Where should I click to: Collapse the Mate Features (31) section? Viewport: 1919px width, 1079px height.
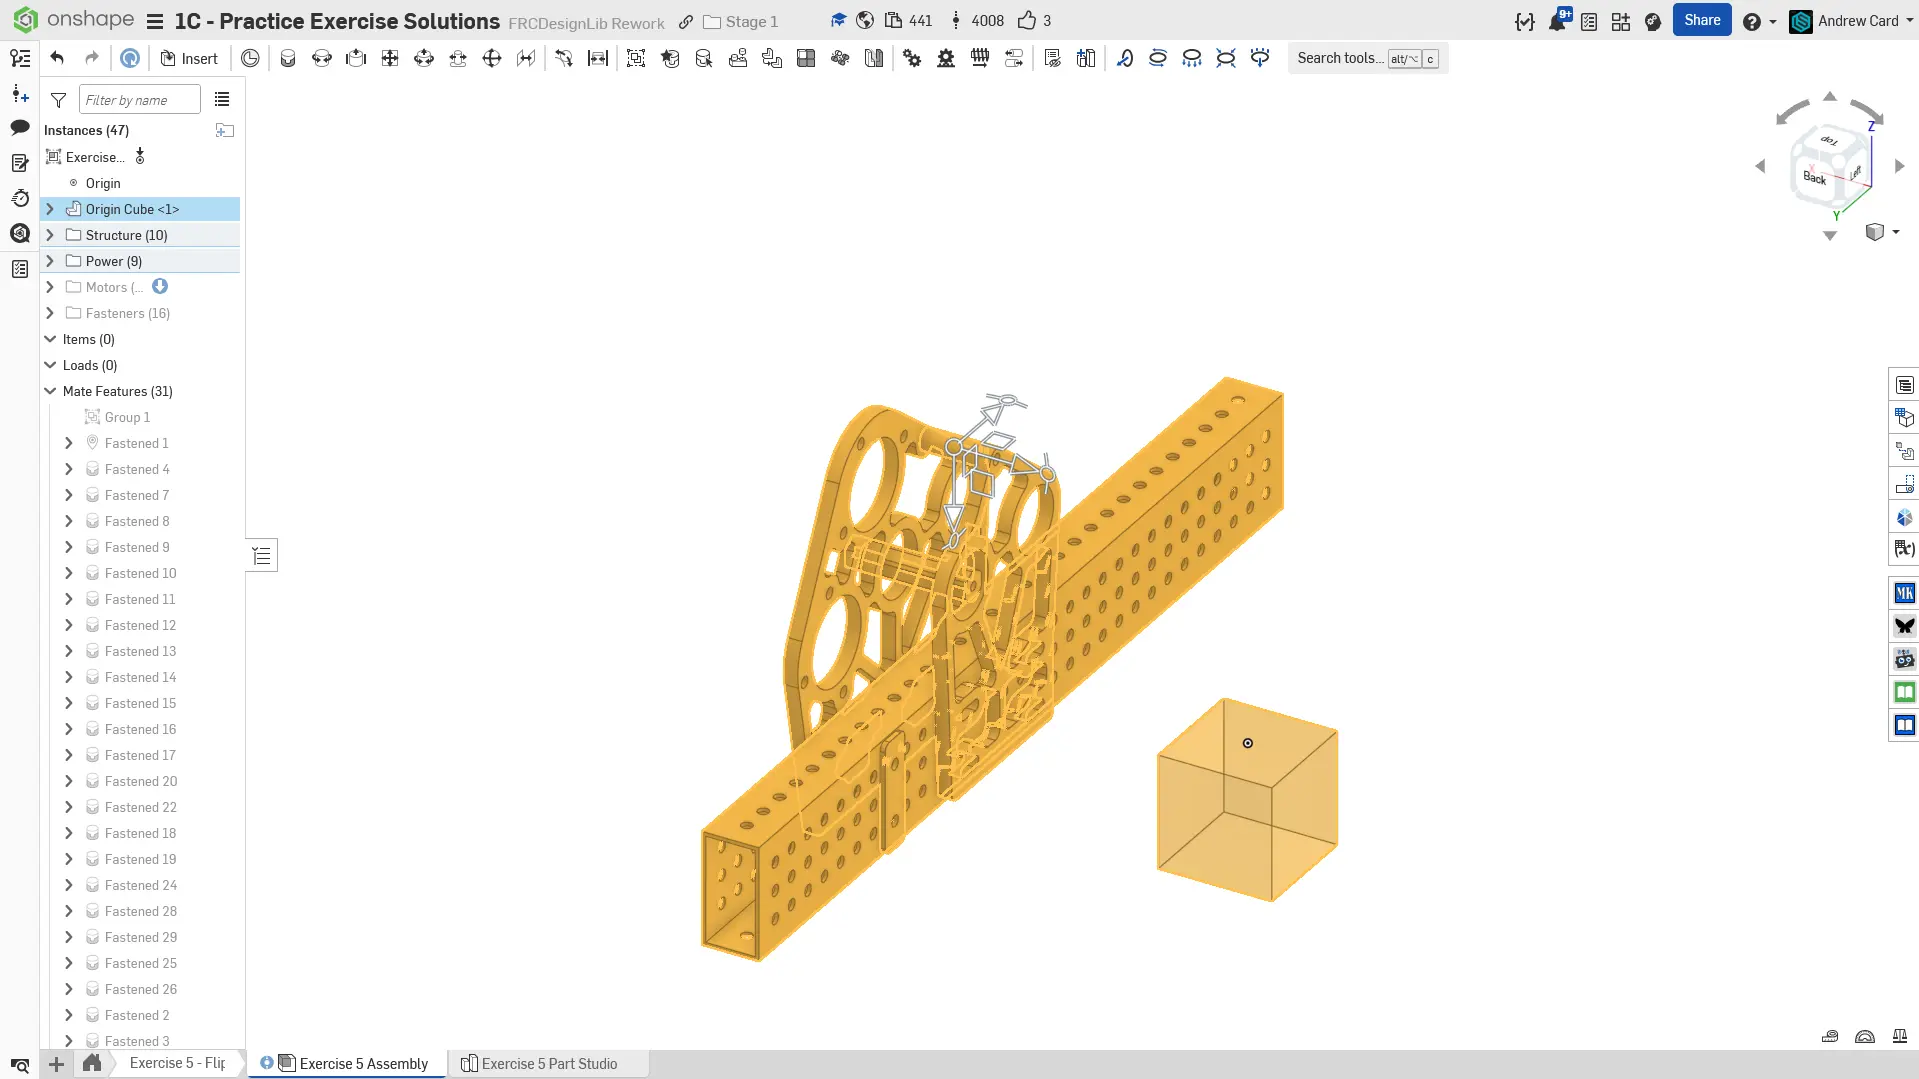(x=50, y=391)
